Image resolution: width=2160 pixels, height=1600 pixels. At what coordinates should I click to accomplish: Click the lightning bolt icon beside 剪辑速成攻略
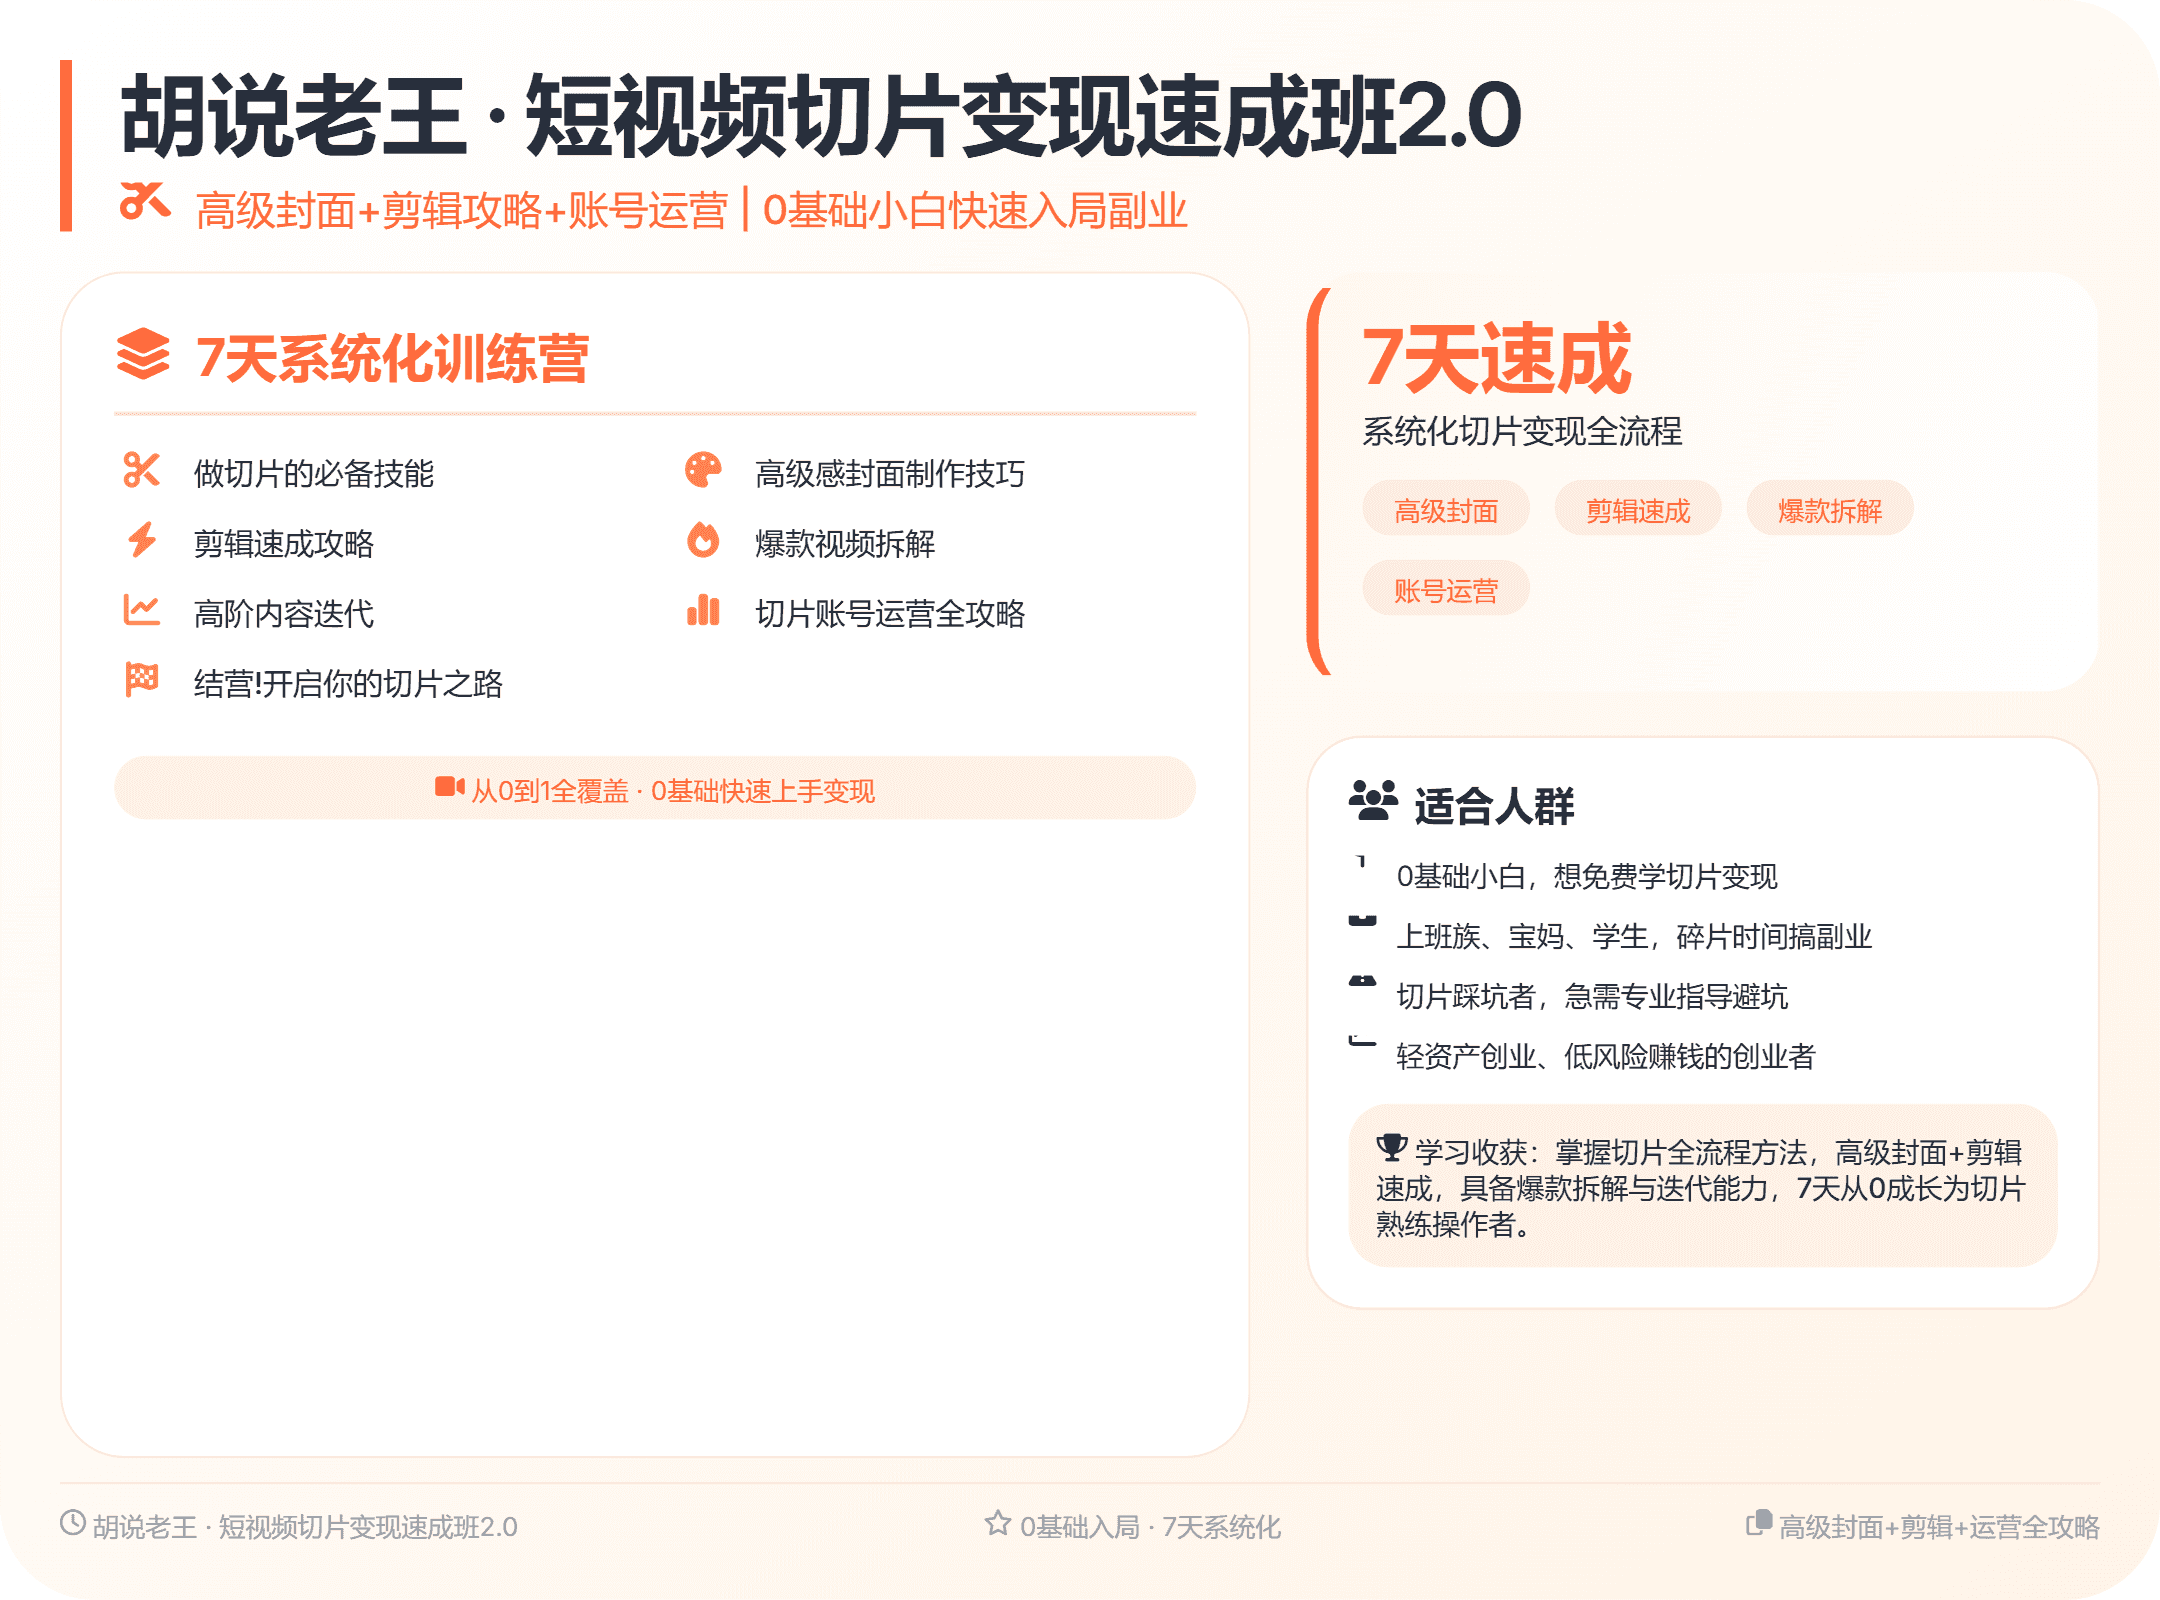click(x=141, y=540)
